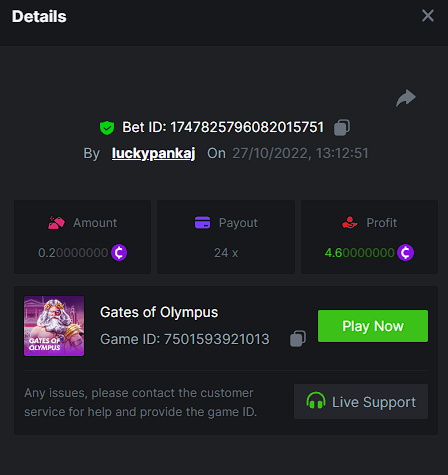Click the Game ID number text
The height and width of the screenshot is (475, 448).
217,339
